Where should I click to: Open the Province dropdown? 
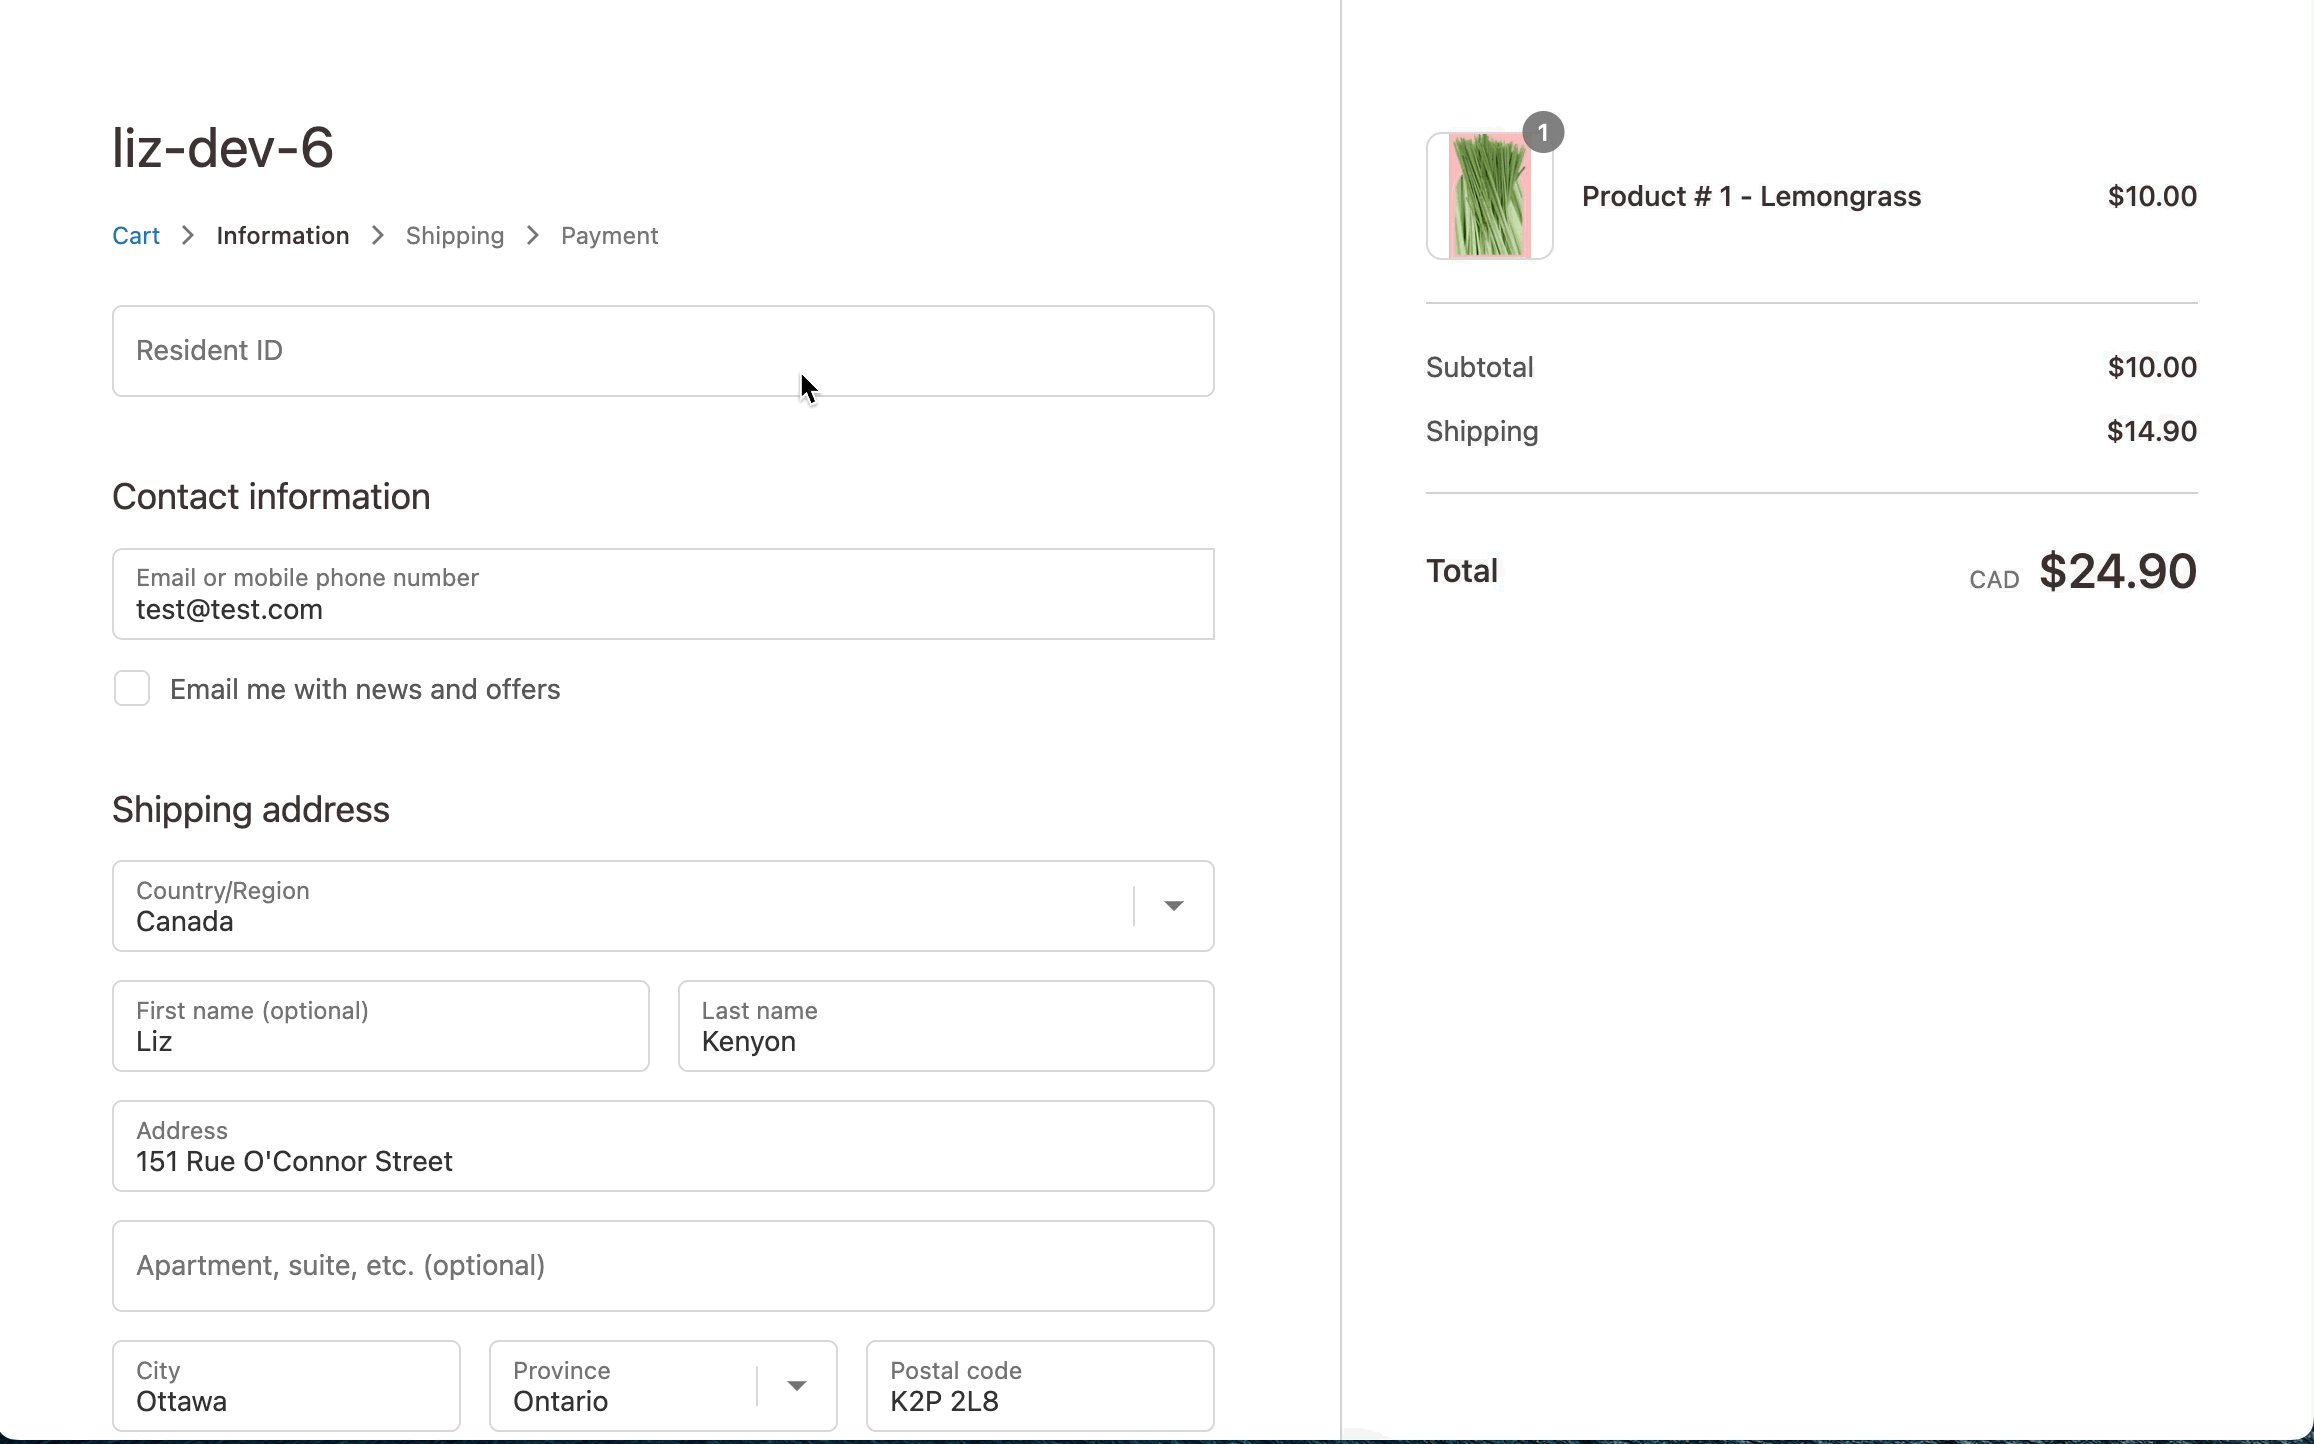pos(663,1386)
